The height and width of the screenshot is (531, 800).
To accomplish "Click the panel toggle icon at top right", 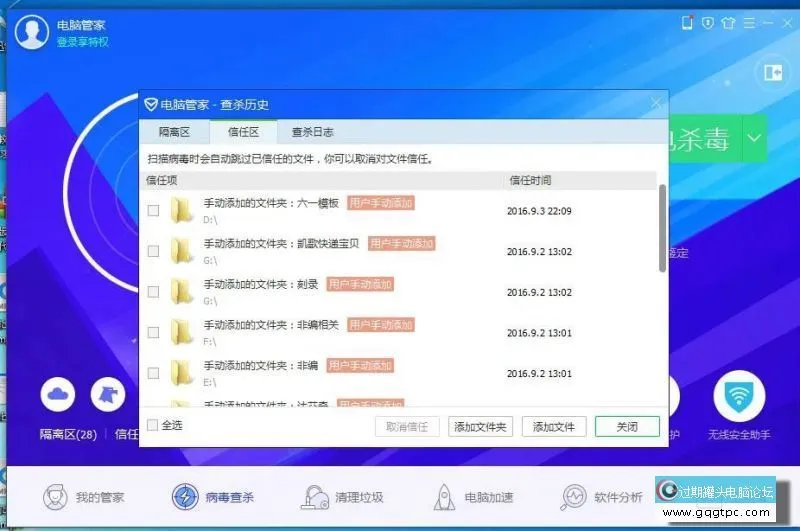I will 773,72.
